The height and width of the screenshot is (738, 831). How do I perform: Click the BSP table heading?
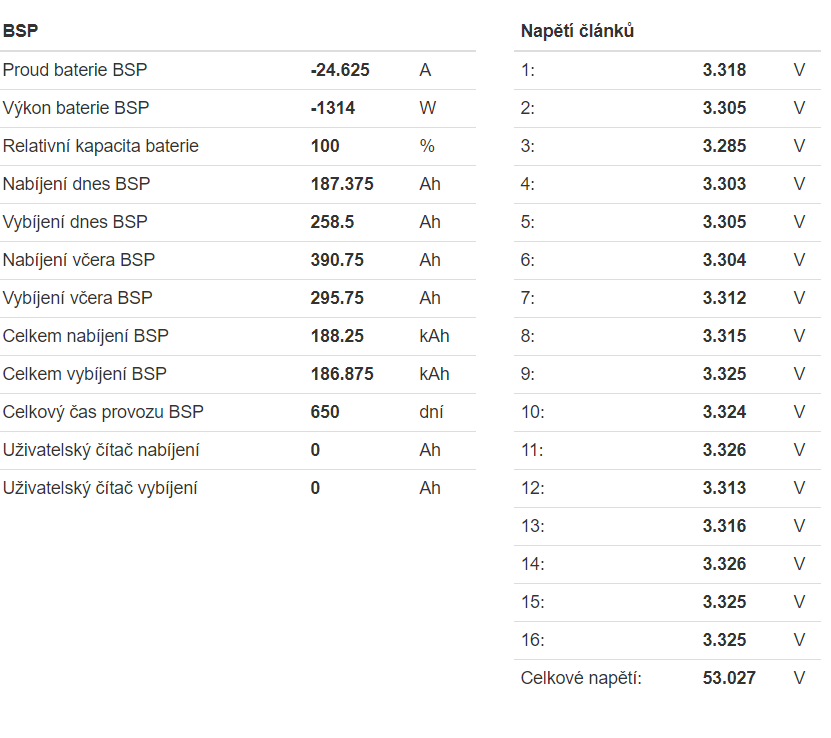[21, 31]
